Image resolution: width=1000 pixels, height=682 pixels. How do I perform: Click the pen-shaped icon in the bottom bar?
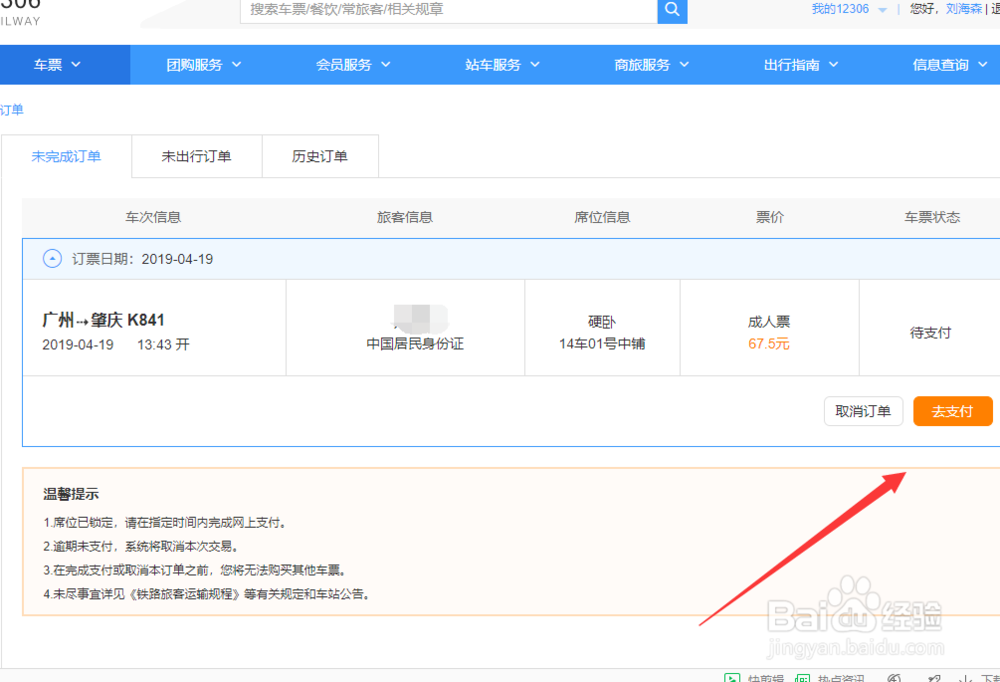coord(932,679)
